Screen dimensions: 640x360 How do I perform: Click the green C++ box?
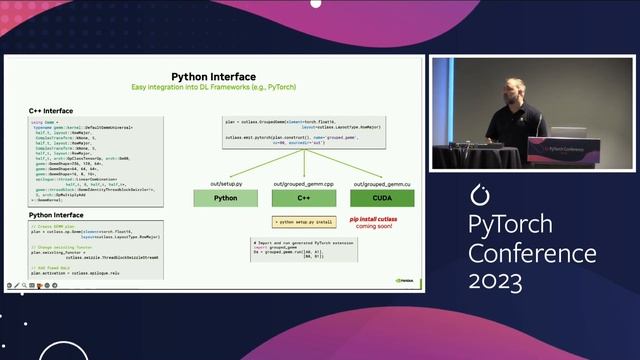tap(304, 198)
